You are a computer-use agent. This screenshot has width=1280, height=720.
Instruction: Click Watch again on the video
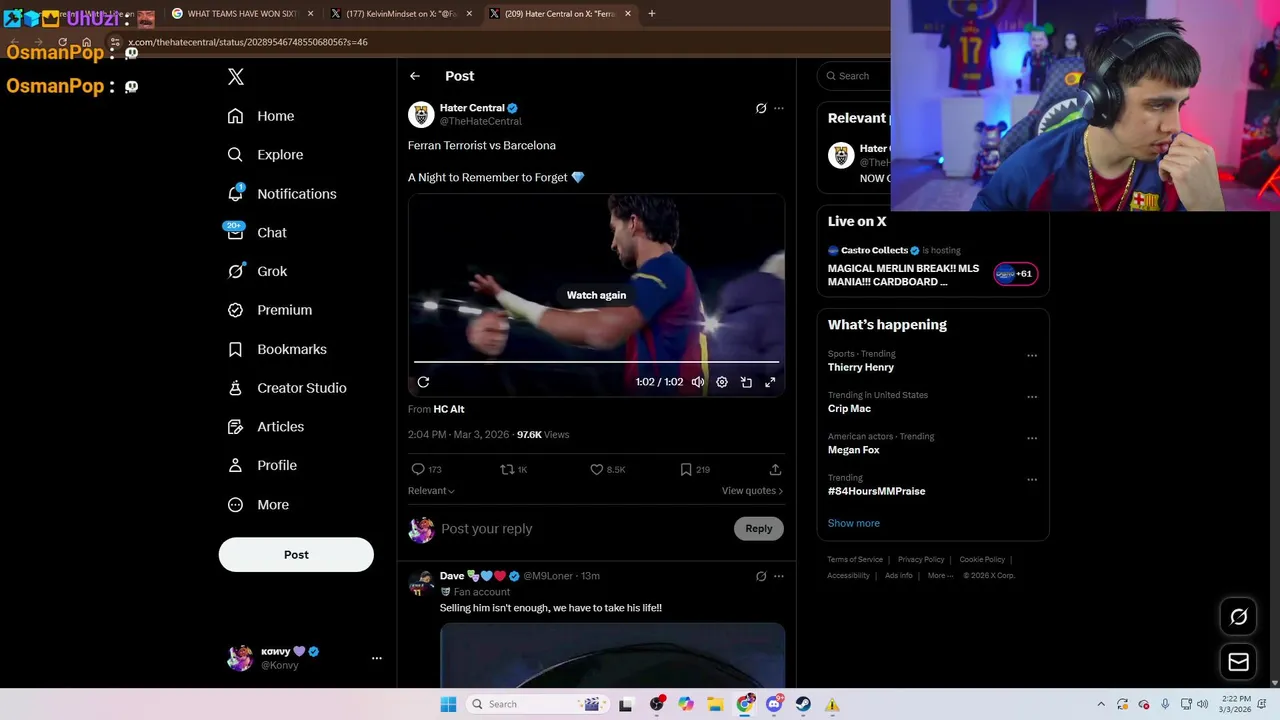596,295
